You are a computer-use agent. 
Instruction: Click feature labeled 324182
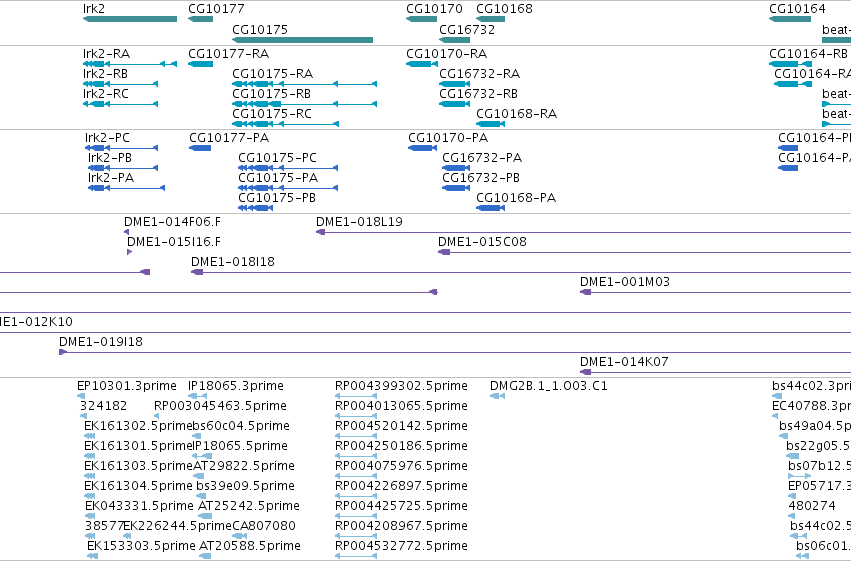click(83, 416)
